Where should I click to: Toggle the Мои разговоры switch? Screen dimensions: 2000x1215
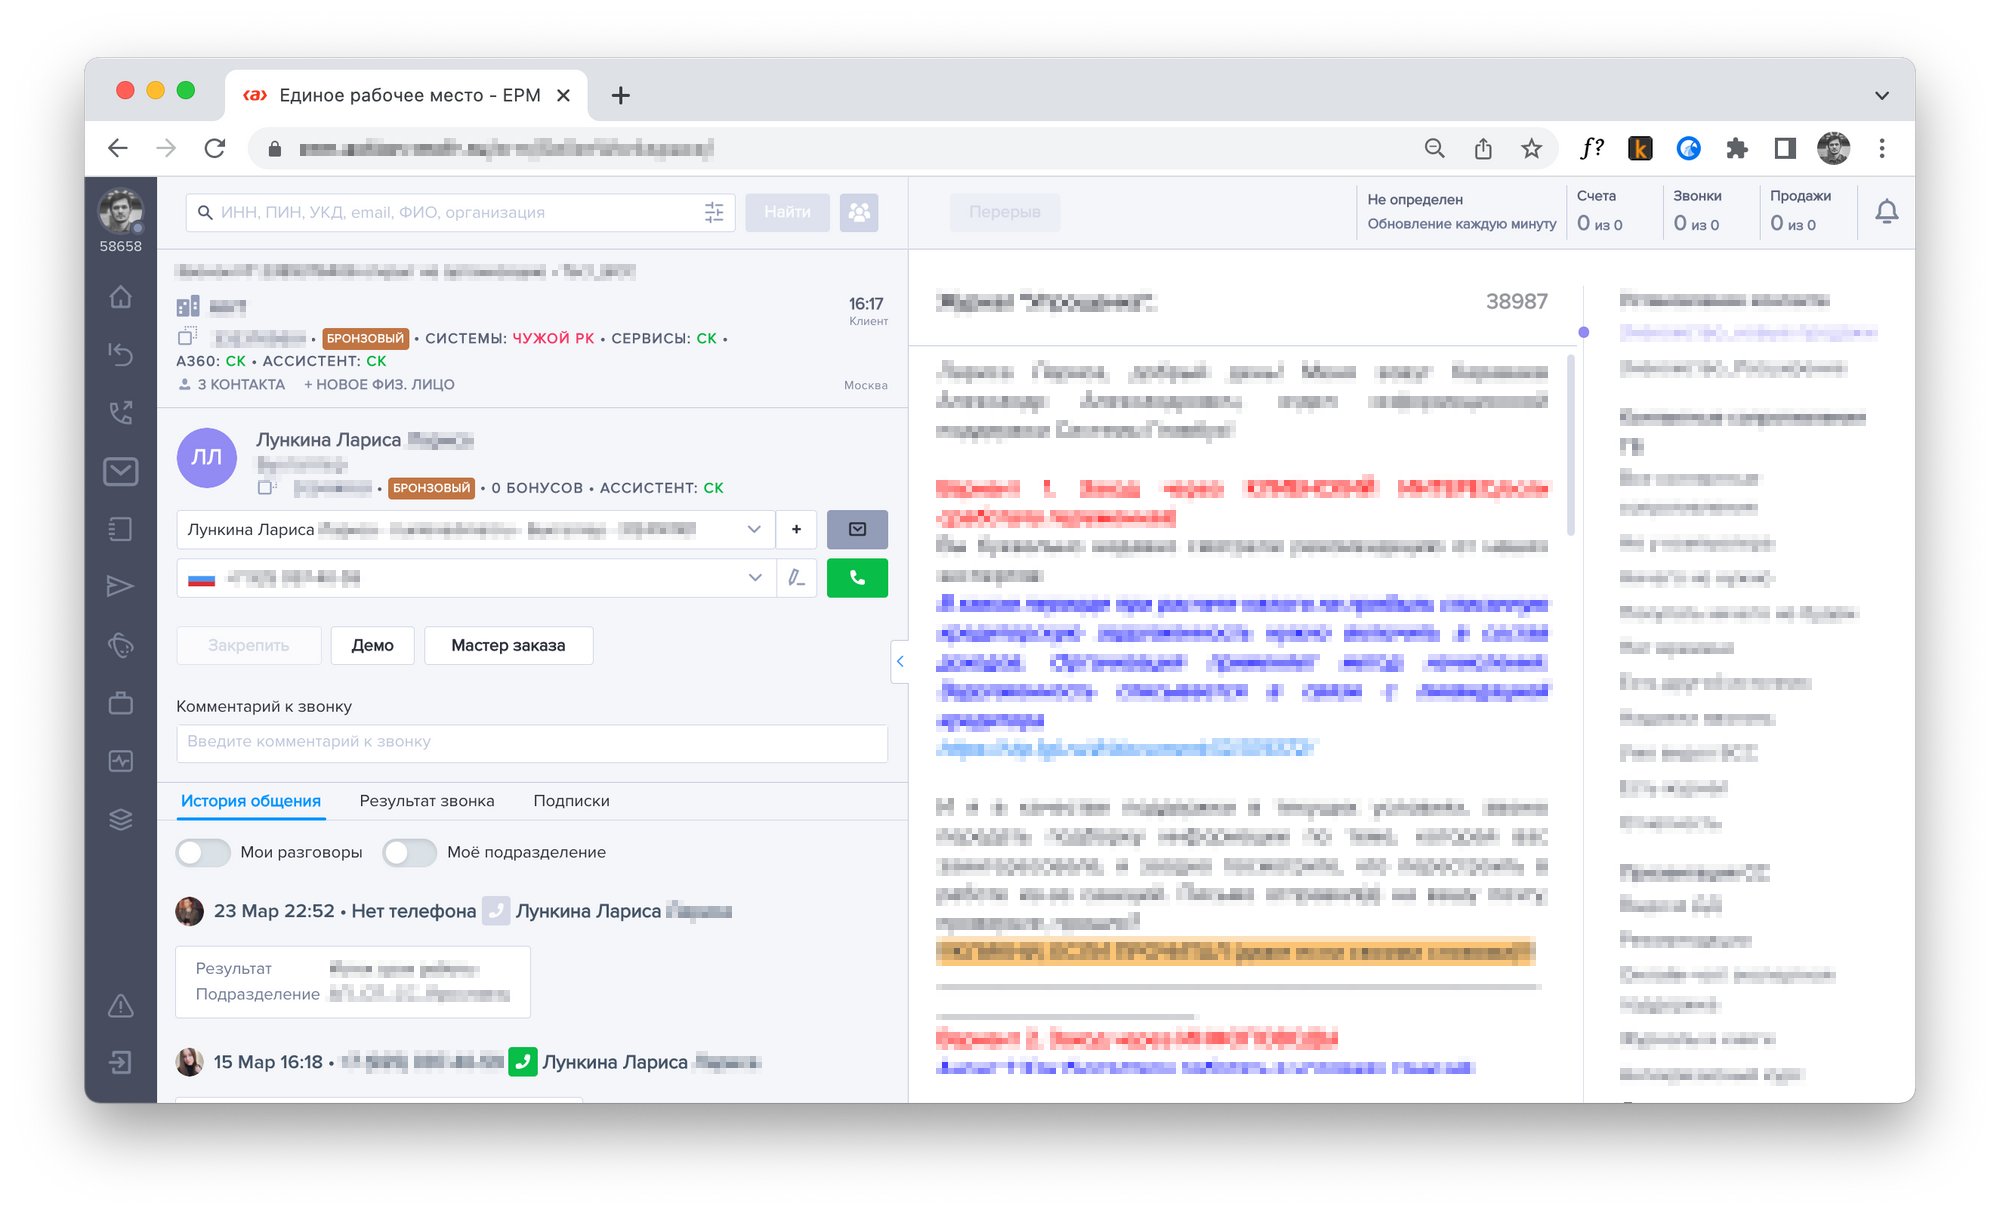click(x=203, y=853)
